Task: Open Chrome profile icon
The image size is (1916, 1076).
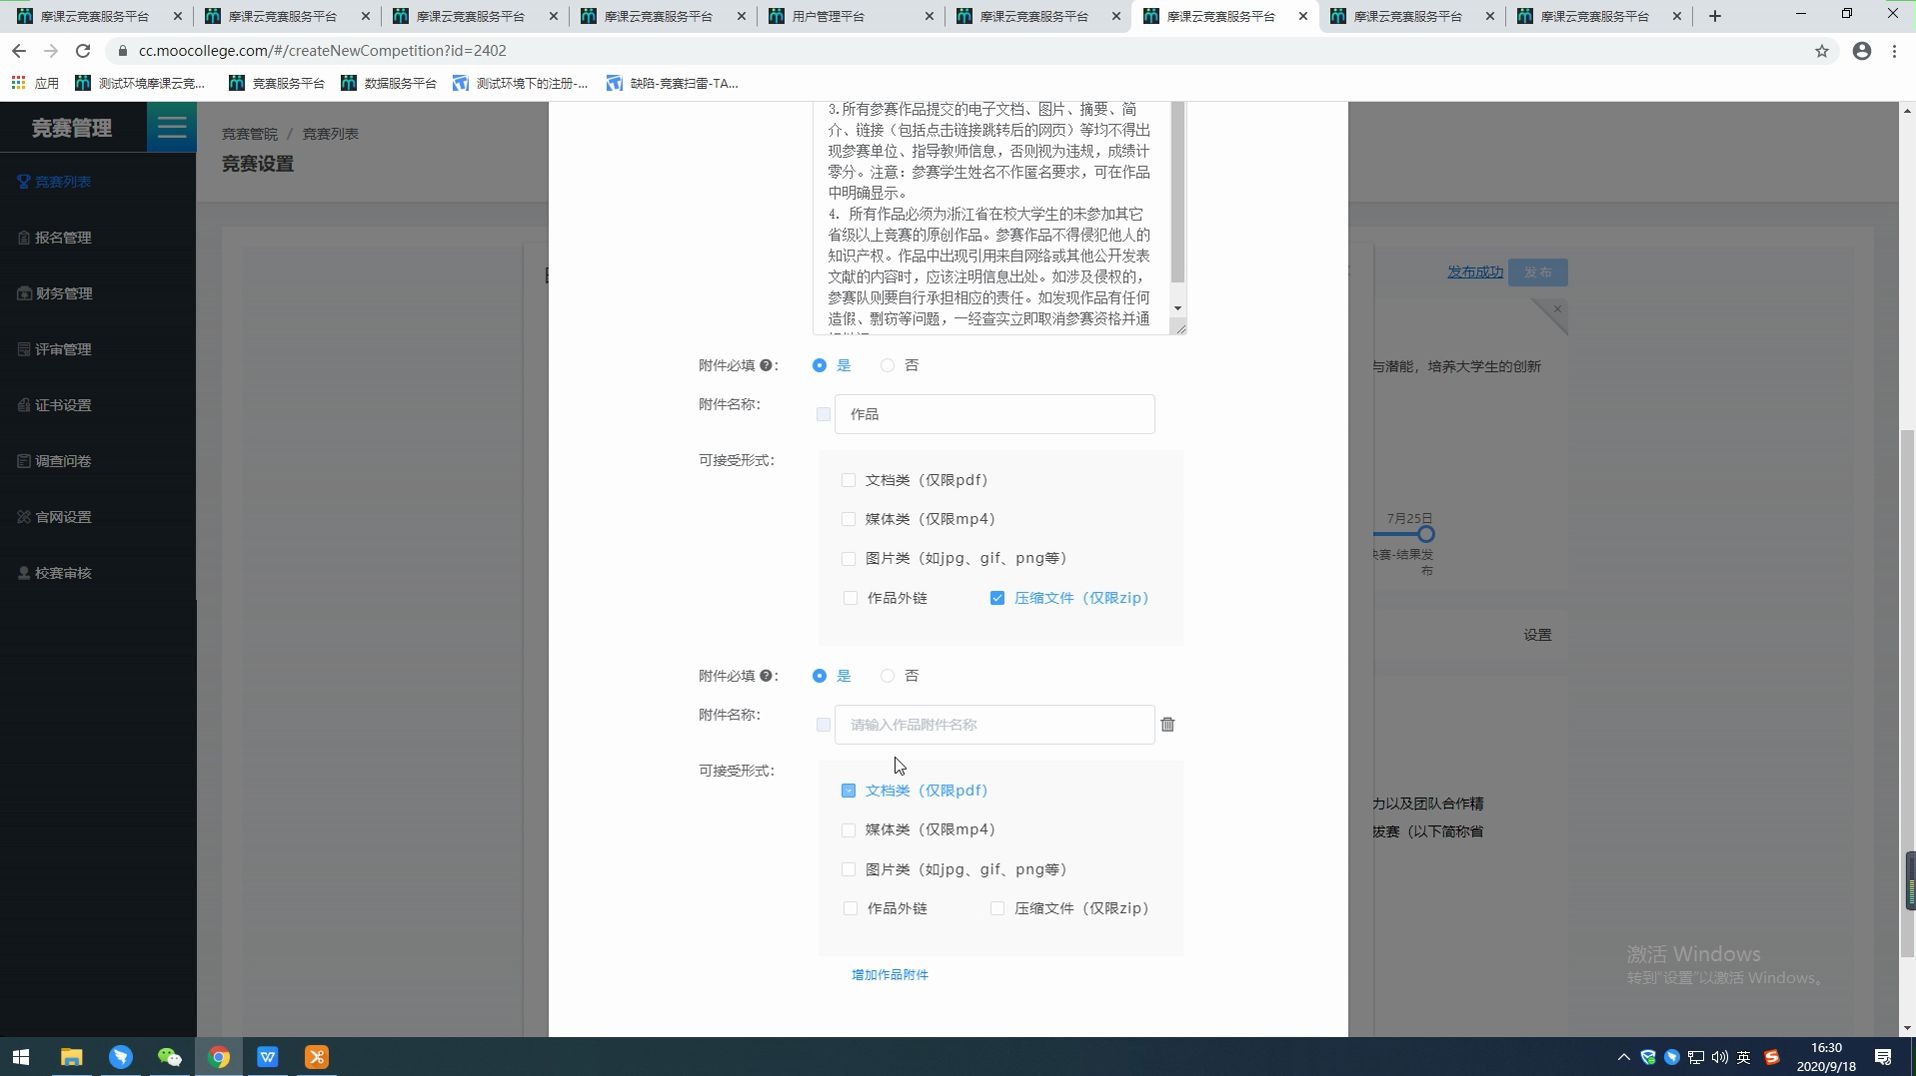Action: 1862,51
